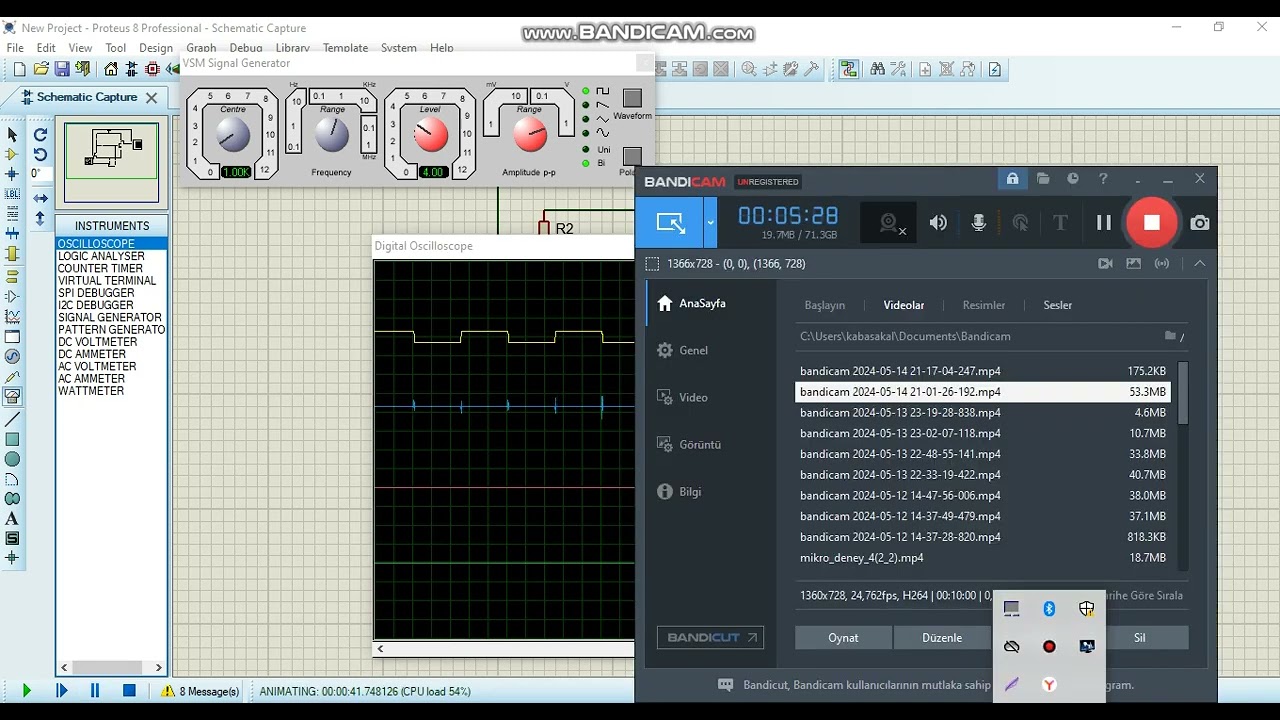Switch to Bandicam Videolar tab
Viewport: 1280px width, 720px height.
click(x=904, y=305)
